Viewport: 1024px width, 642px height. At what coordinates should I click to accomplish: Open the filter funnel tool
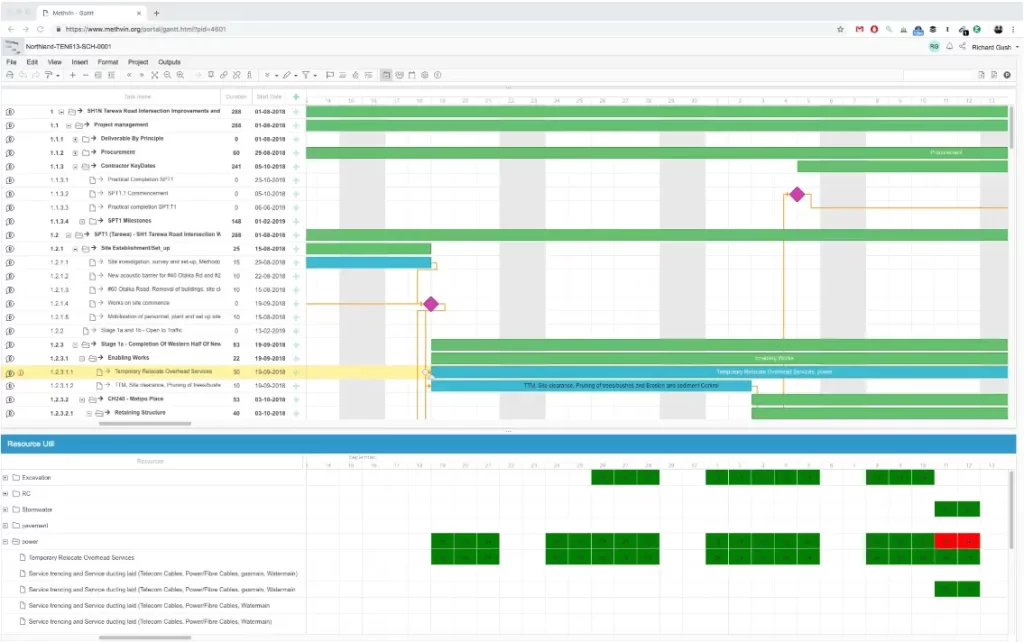[306, 75]
